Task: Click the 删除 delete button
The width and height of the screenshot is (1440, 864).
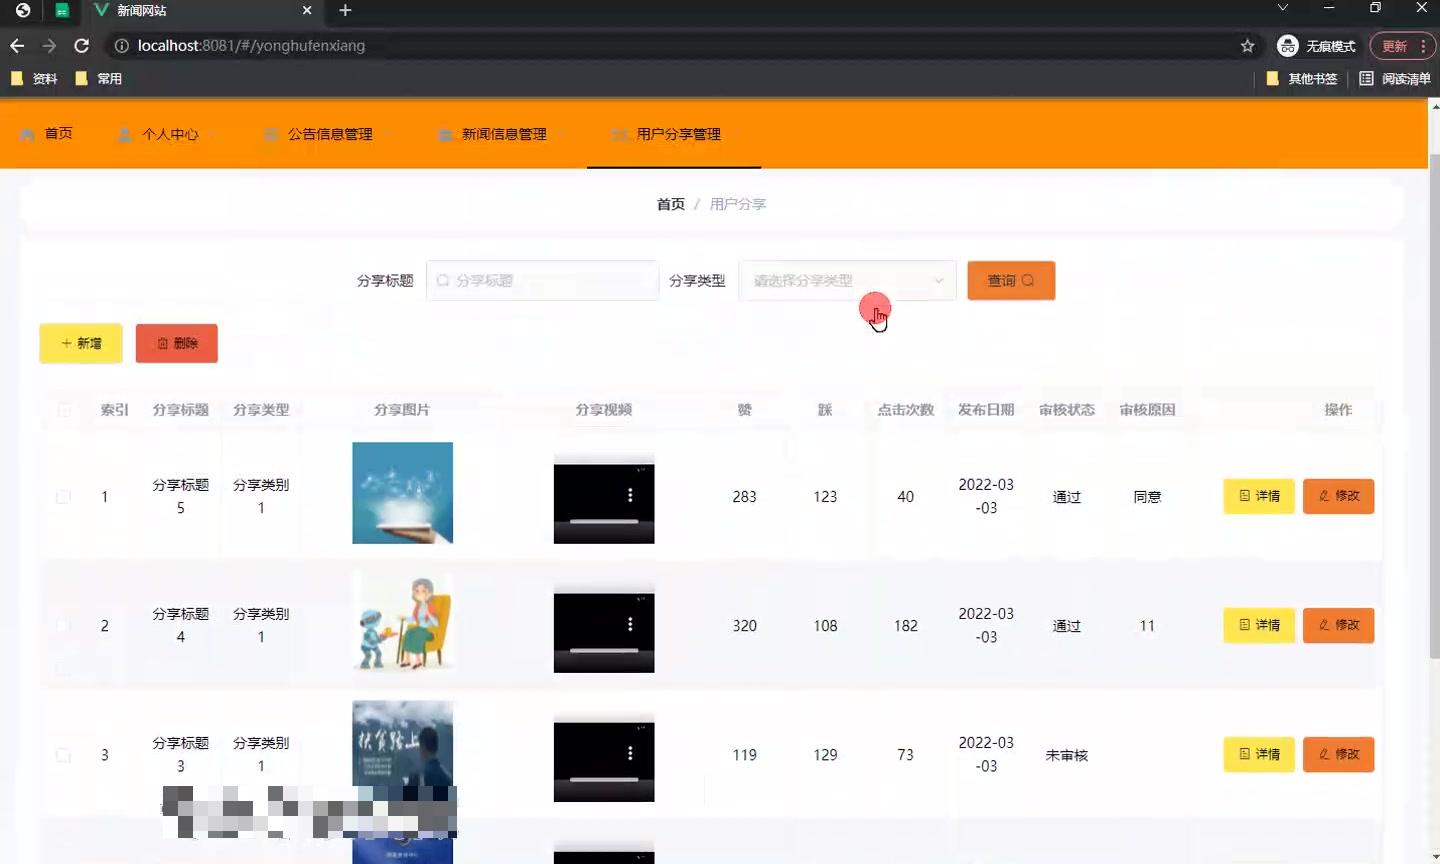Action: (177, 343)
